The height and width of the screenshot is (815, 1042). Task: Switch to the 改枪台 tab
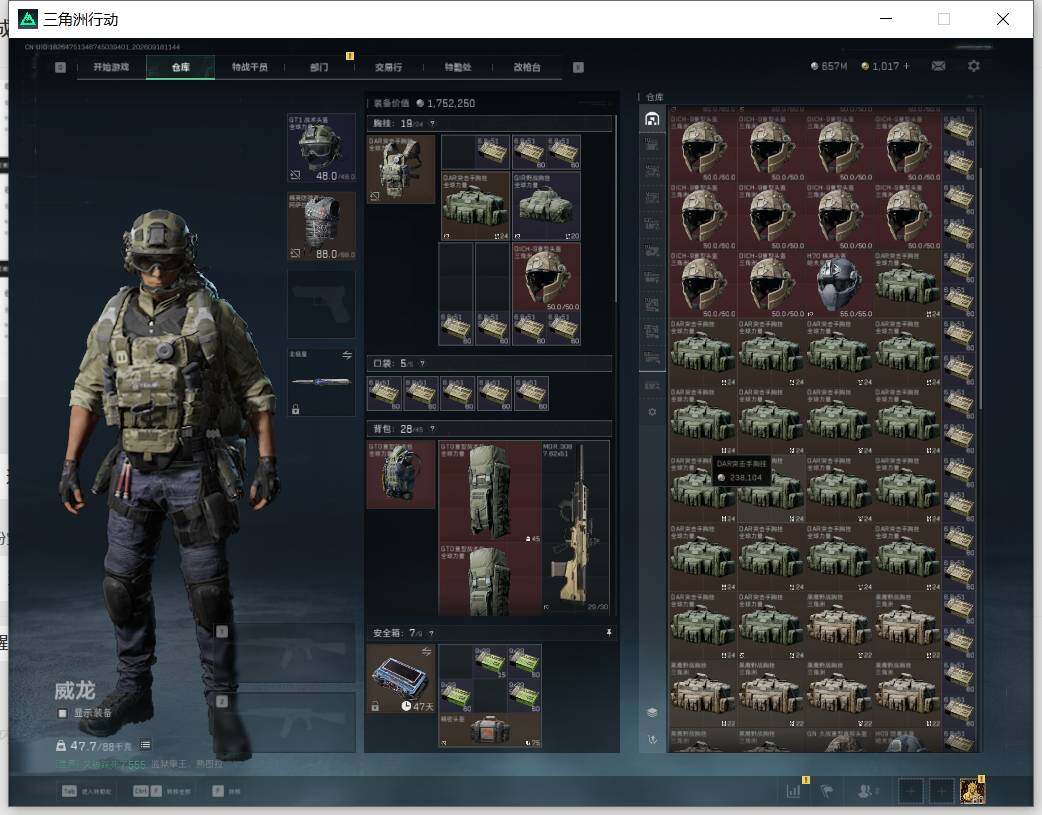coord(527,67)
